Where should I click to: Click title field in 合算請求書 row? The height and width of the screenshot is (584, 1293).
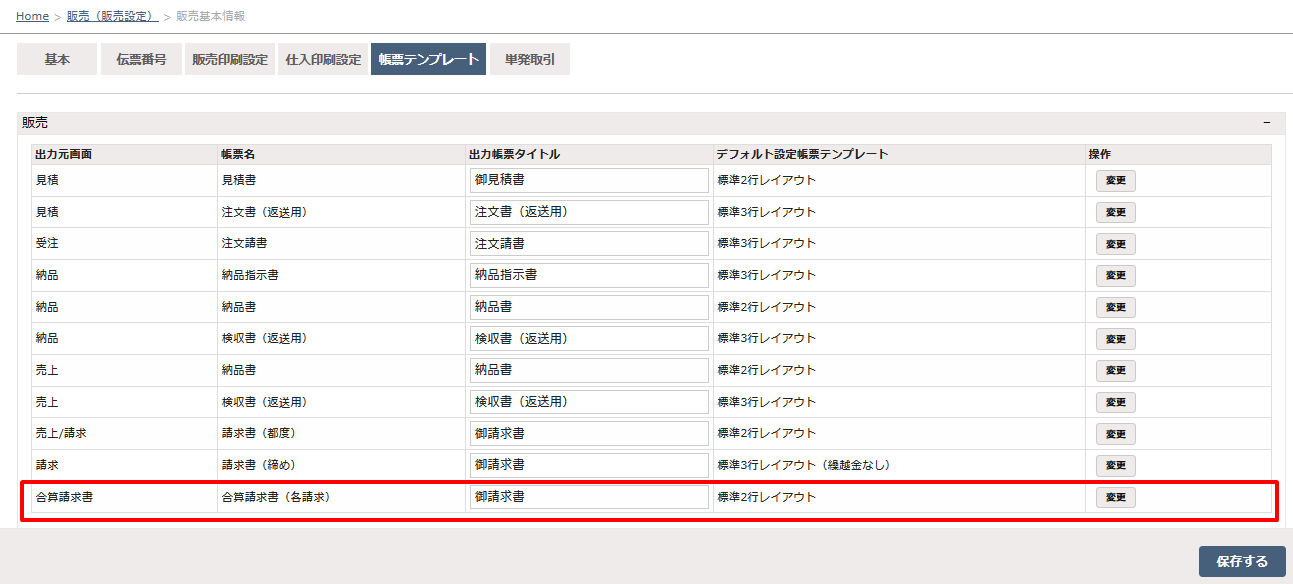[x=589, y=497]
